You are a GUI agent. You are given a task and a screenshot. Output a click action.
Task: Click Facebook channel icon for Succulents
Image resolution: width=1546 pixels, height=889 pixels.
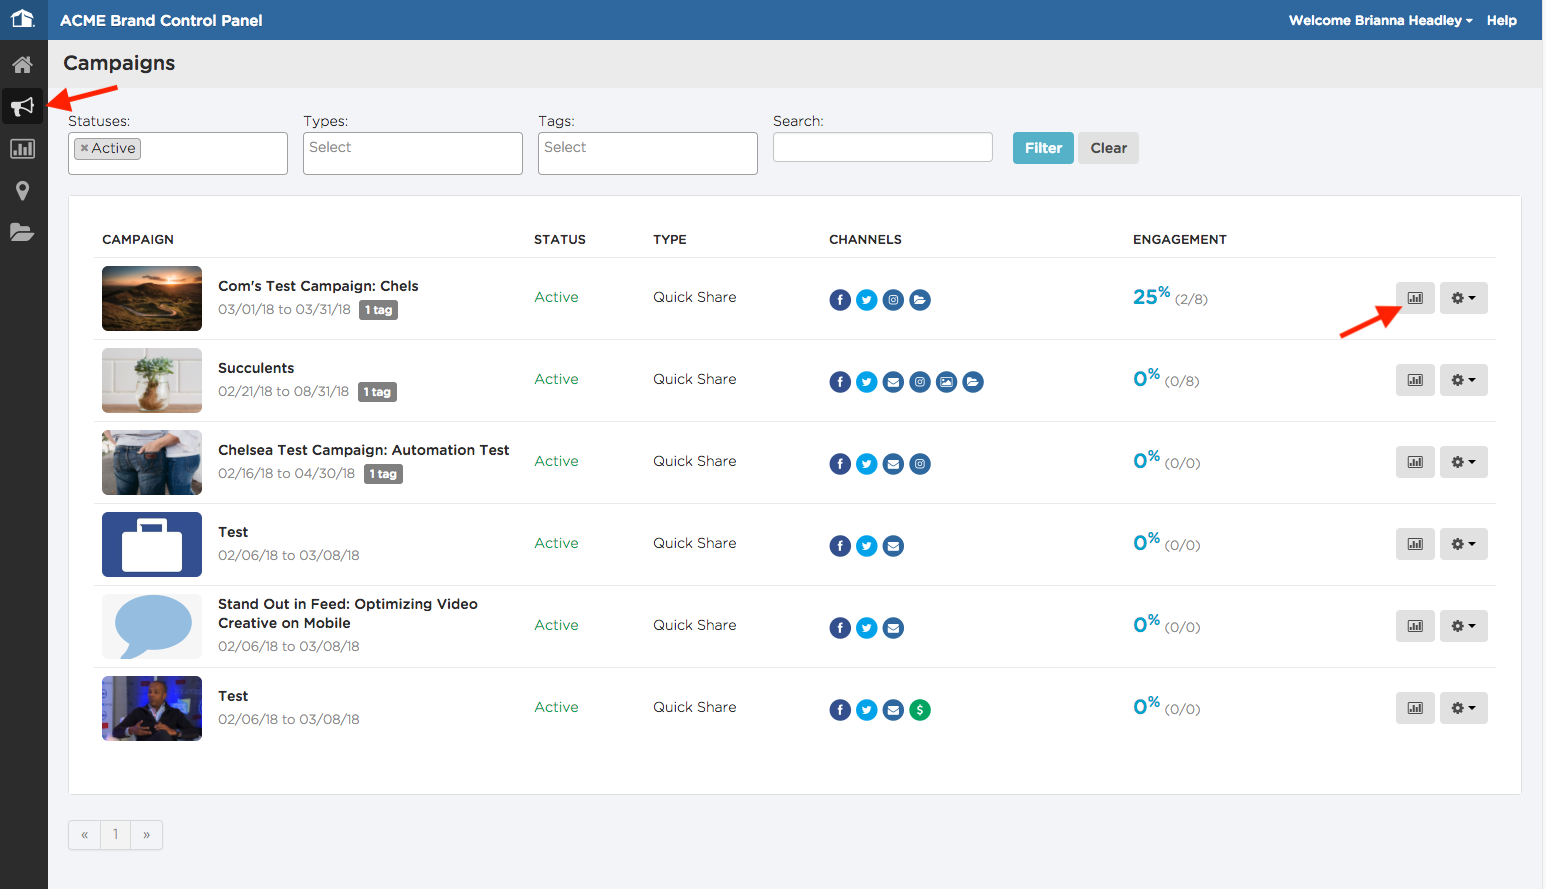(840, 382)
